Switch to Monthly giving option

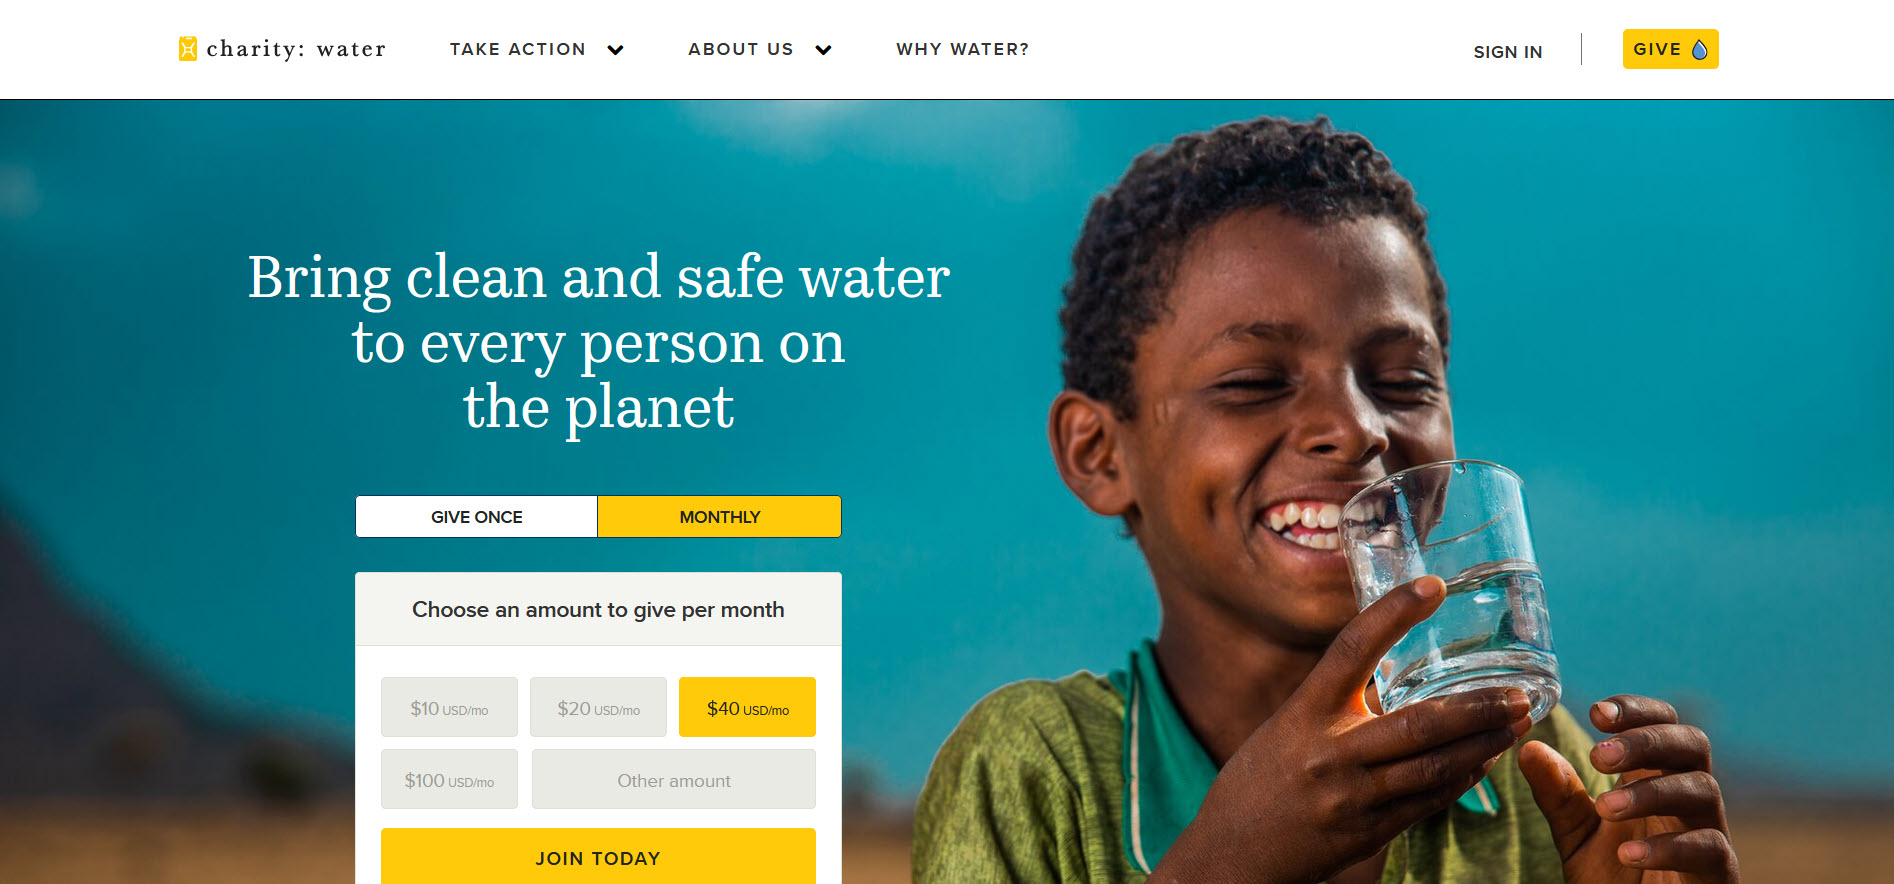point(719,517)
